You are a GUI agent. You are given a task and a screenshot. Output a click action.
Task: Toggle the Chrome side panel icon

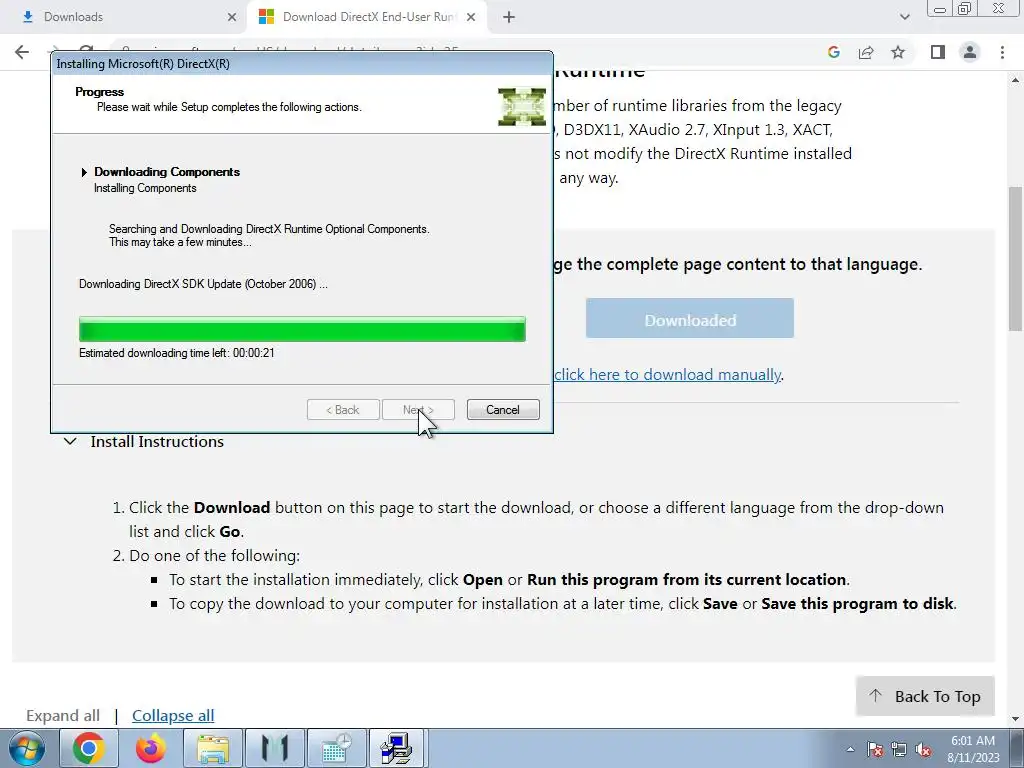pos(938,52)
